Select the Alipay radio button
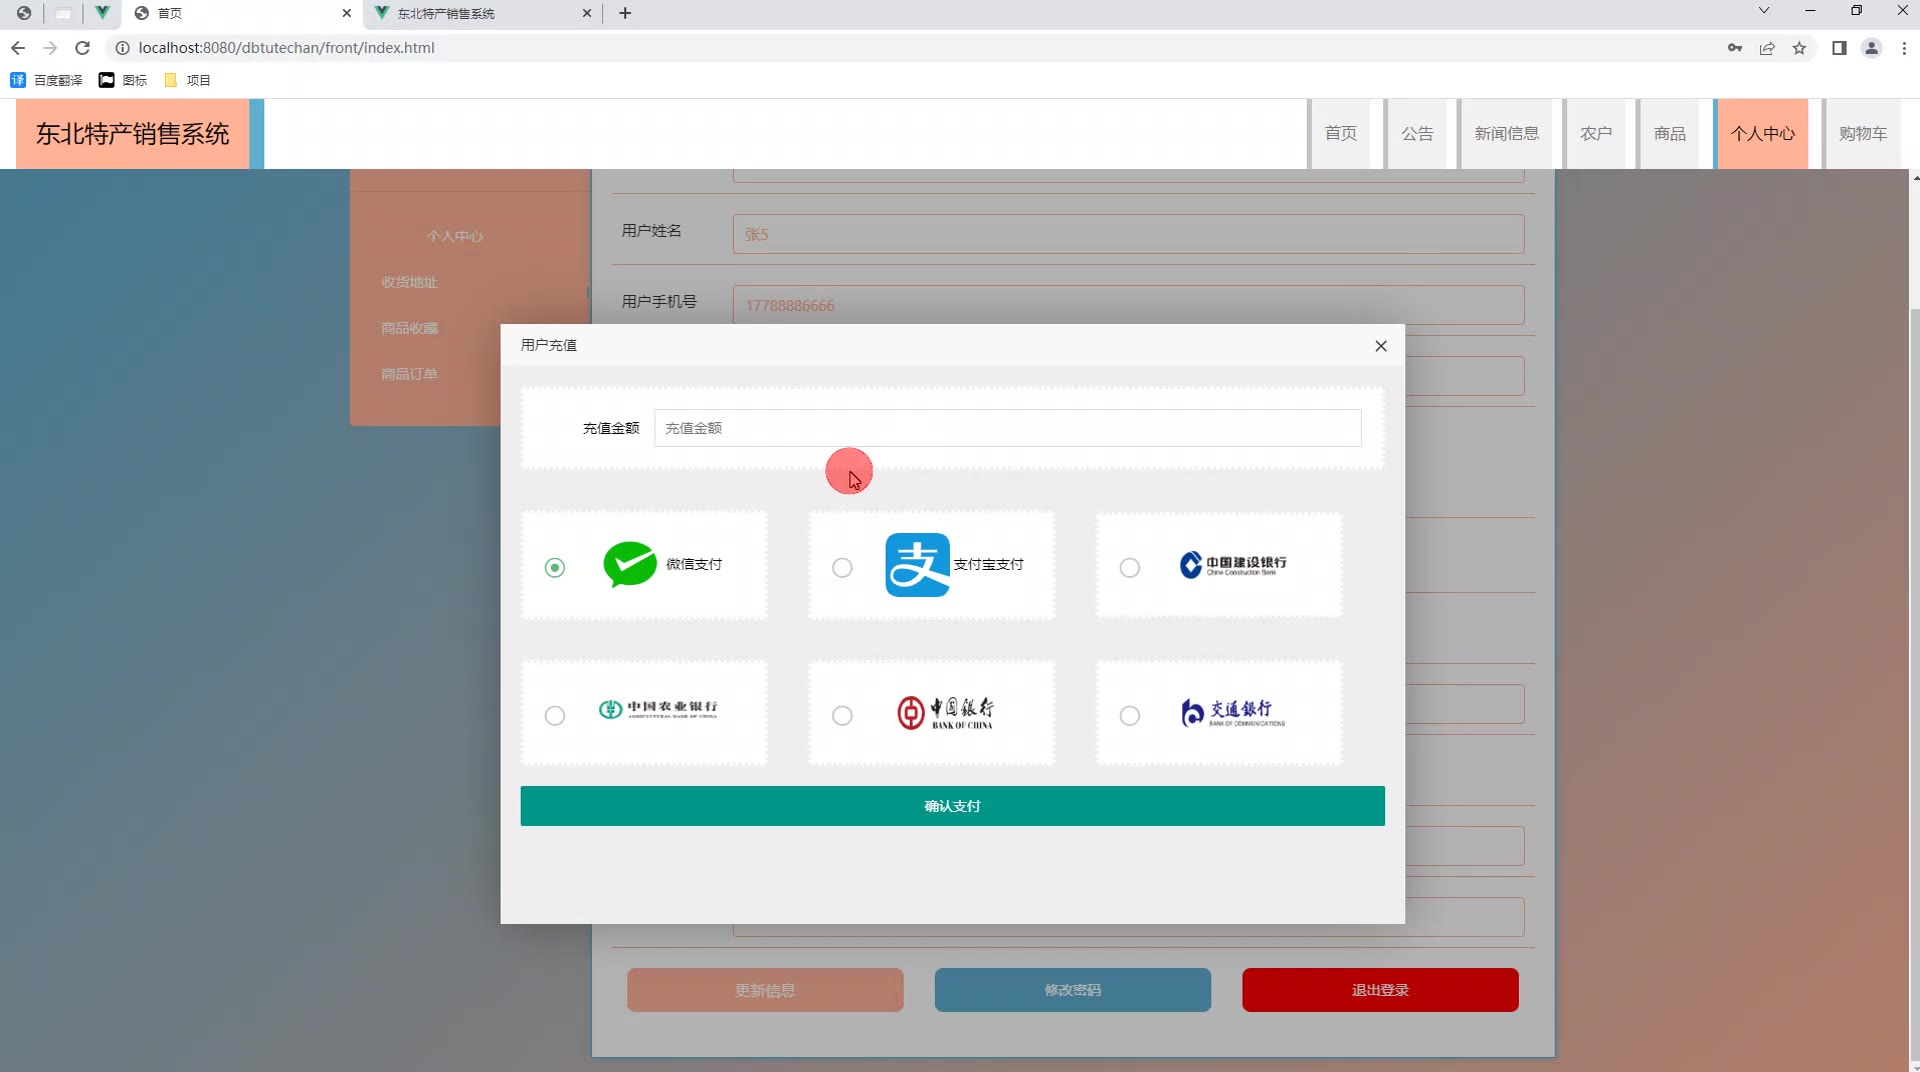The image size is (1920, 1072). pos(842,568)
